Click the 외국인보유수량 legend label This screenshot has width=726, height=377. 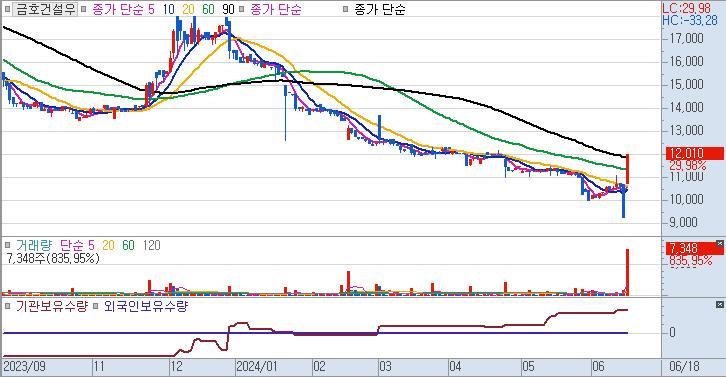point(146,306)
